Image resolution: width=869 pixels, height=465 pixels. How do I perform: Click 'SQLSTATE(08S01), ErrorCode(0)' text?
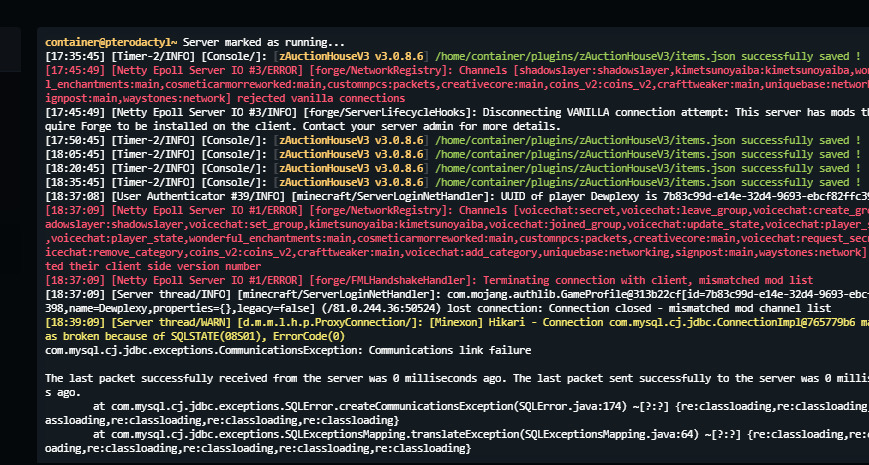258,336
